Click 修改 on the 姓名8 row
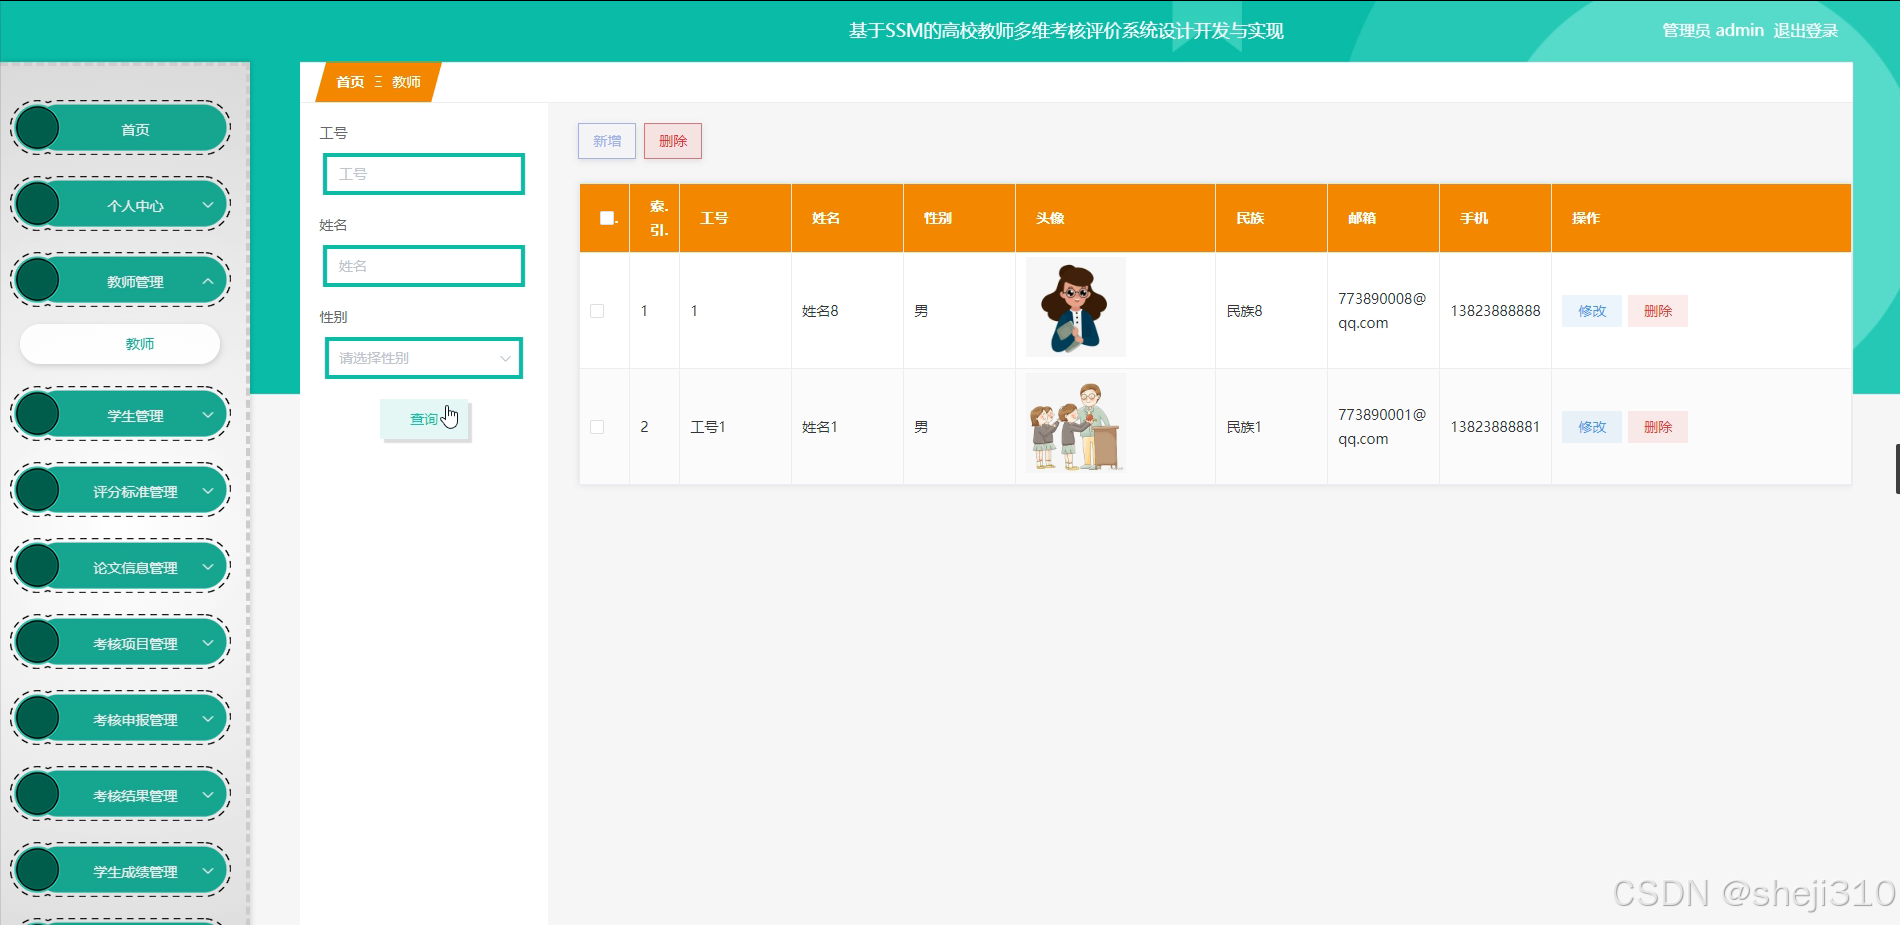 tap(1590, 311)
